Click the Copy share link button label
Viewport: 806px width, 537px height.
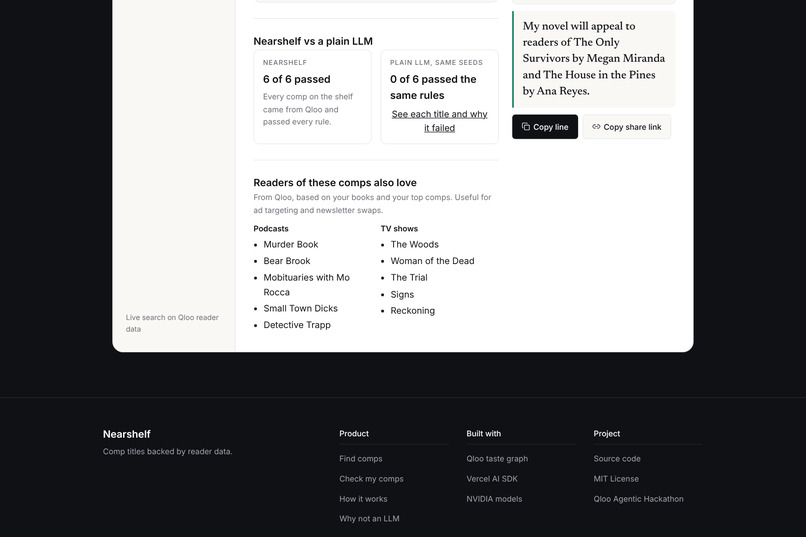click(632, 127)
